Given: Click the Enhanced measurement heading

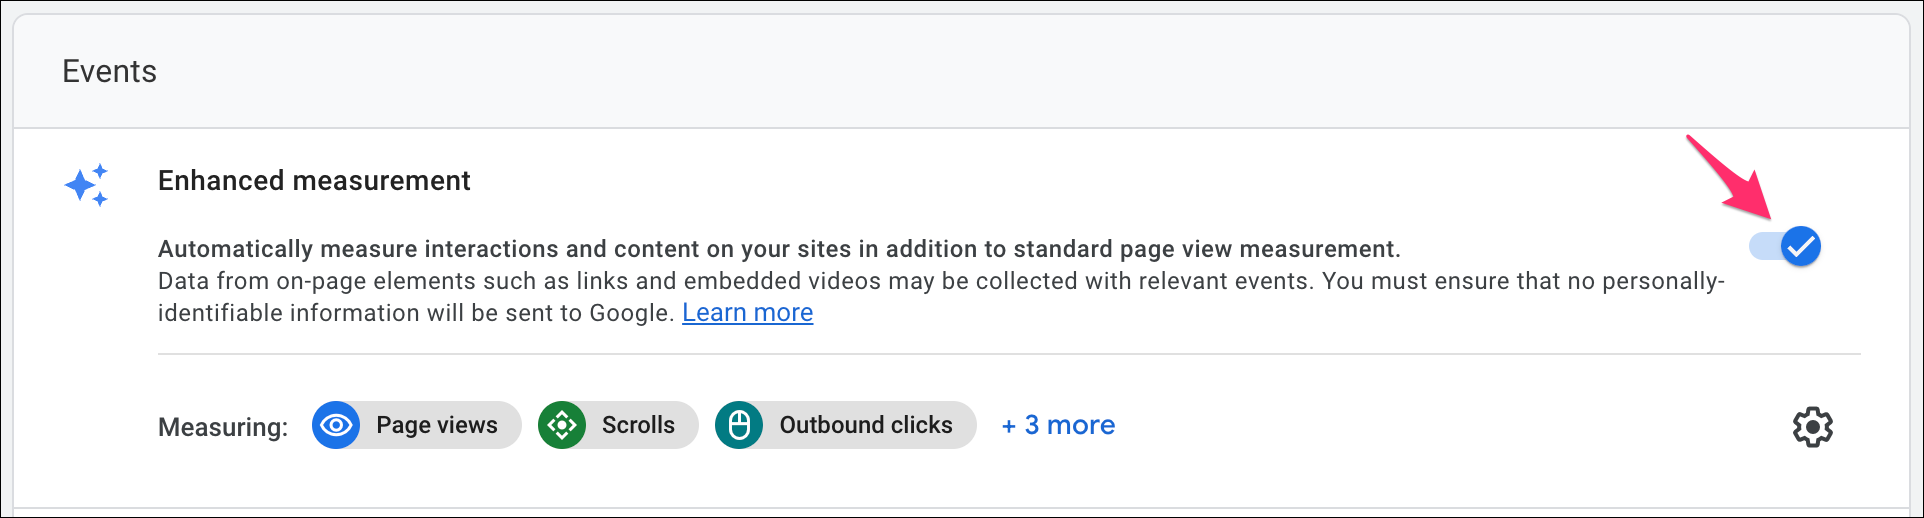Looking at the screenshot, I should (314, 181).
